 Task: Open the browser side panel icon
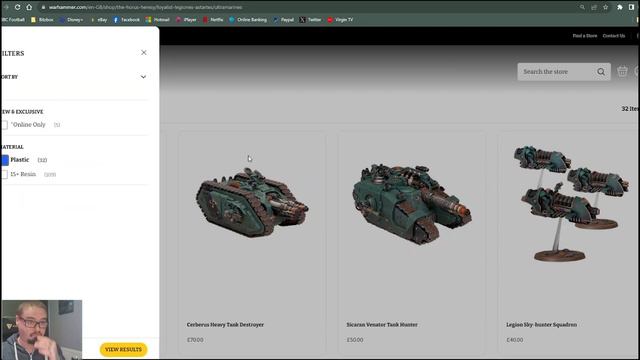click(631, 7)
